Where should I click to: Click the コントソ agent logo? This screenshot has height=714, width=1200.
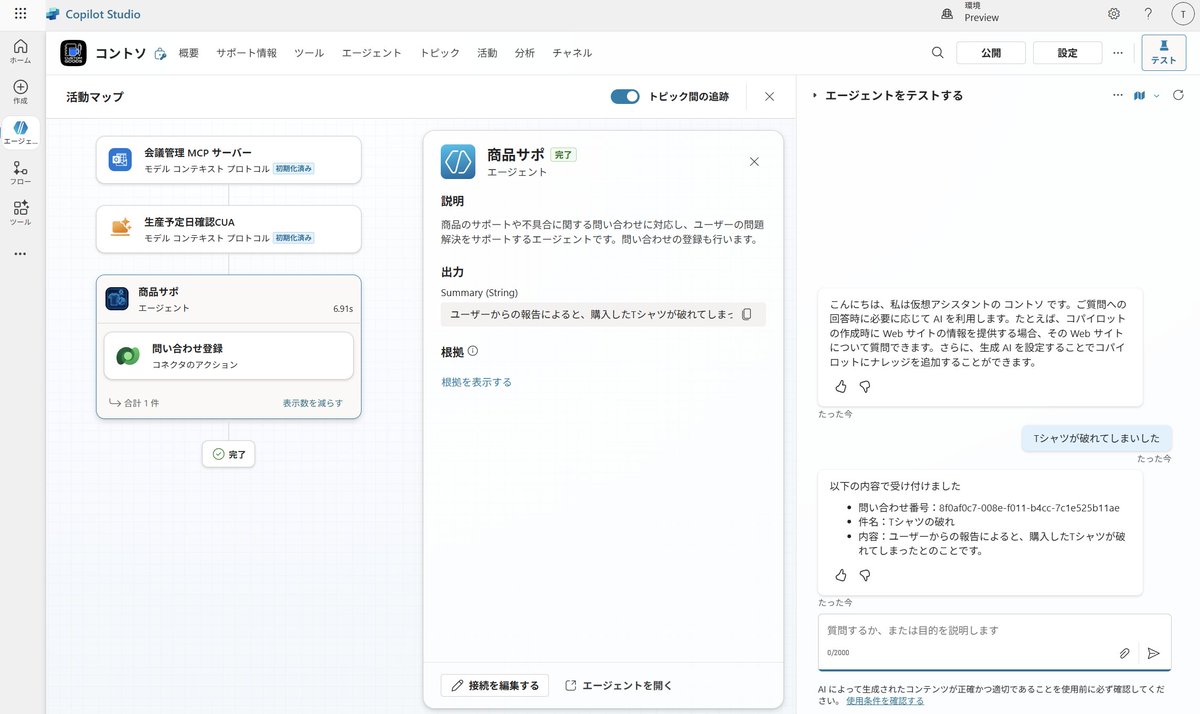pyautogui.click(x=73, y=53)
